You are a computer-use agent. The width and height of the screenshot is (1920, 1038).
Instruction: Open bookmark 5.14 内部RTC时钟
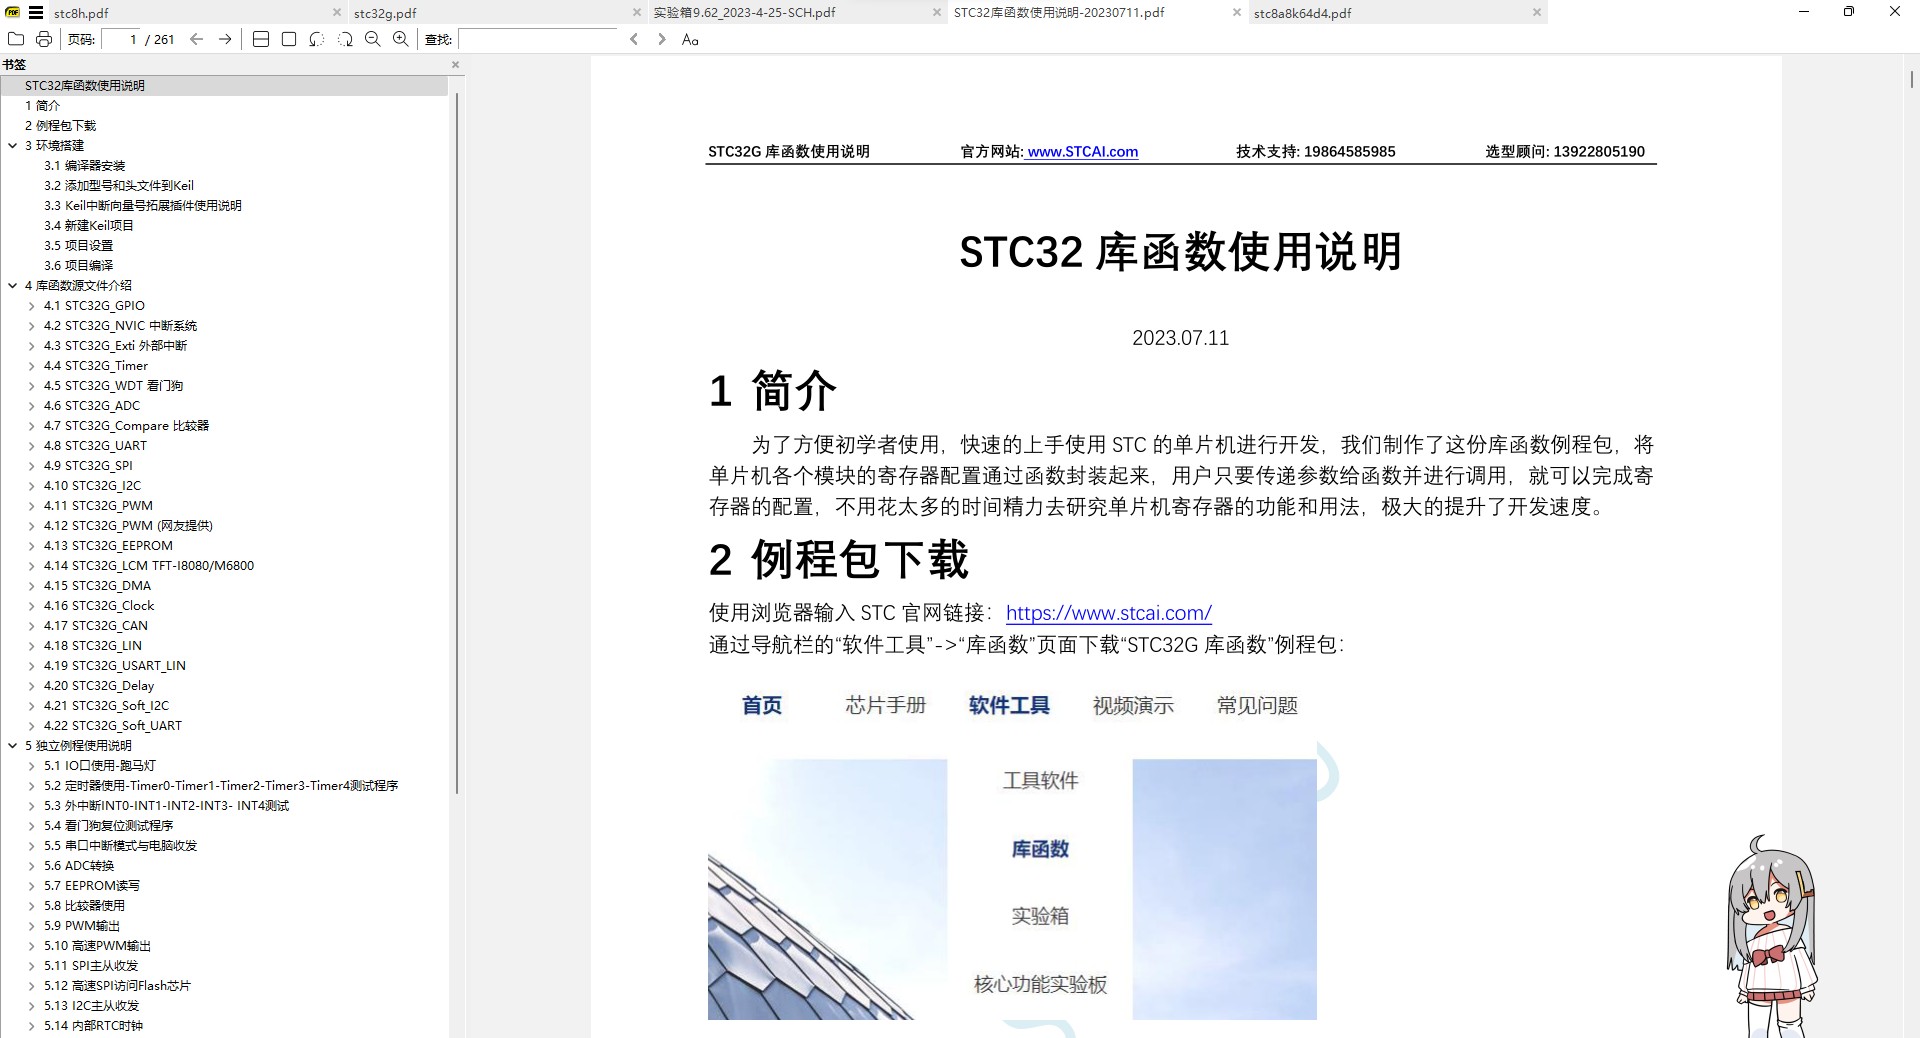tap(93, 1025)
